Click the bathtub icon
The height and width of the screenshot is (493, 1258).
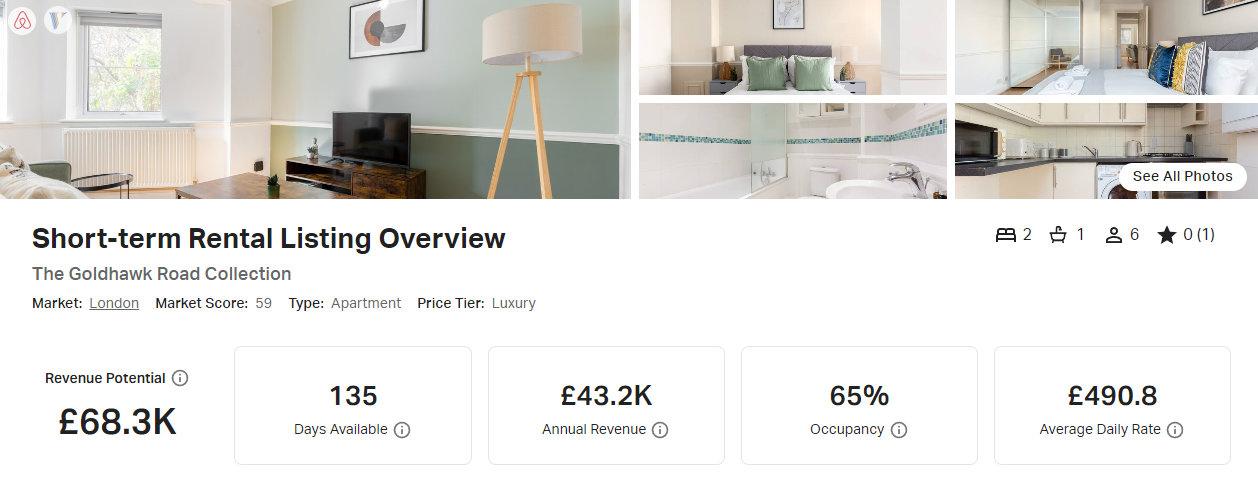tap(1058, 235)
